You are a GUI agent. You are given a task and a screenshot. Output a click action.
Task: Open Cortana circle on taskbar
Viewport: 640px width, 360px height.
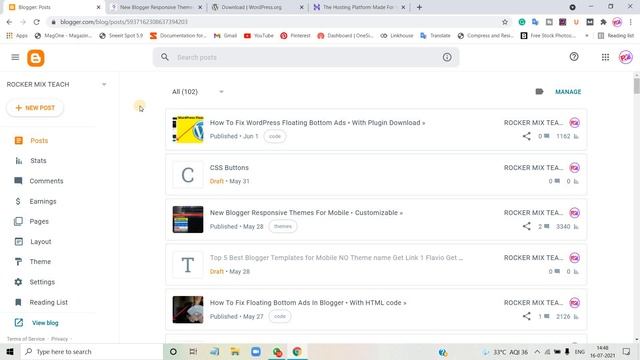[173, 351]
